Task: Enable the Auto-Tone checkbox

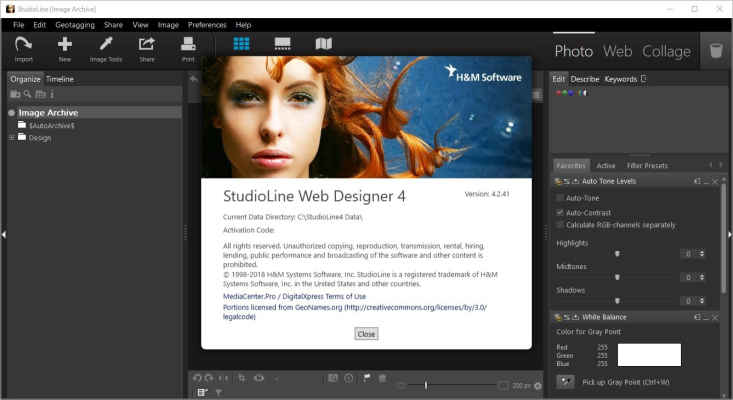Action: click(x=559, y=198)
